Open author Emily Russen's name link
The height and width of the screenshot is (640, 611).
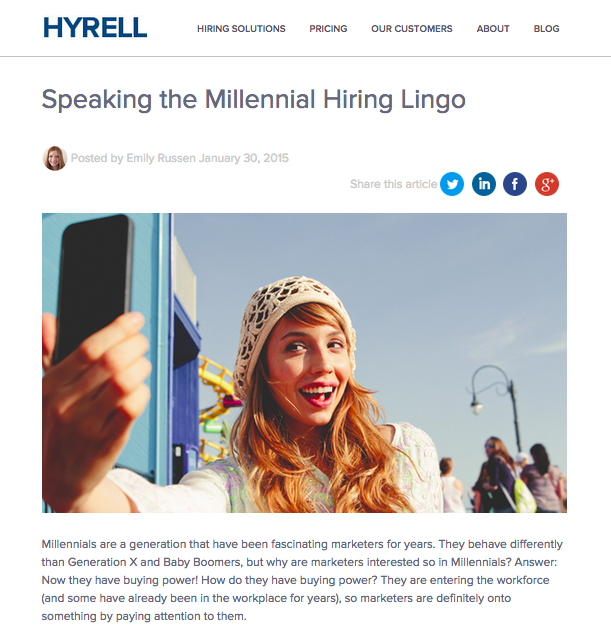tap(161, 158)
